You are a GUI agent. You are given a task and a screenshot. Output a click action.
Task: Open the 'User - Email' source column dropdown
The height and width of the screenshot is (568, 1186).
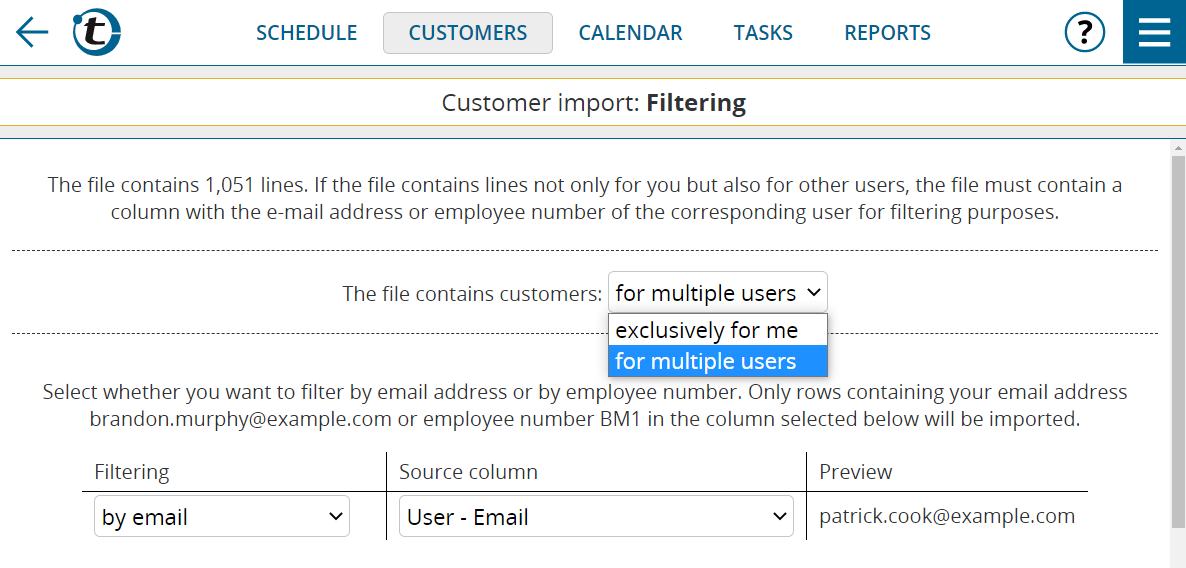[596, 517]
